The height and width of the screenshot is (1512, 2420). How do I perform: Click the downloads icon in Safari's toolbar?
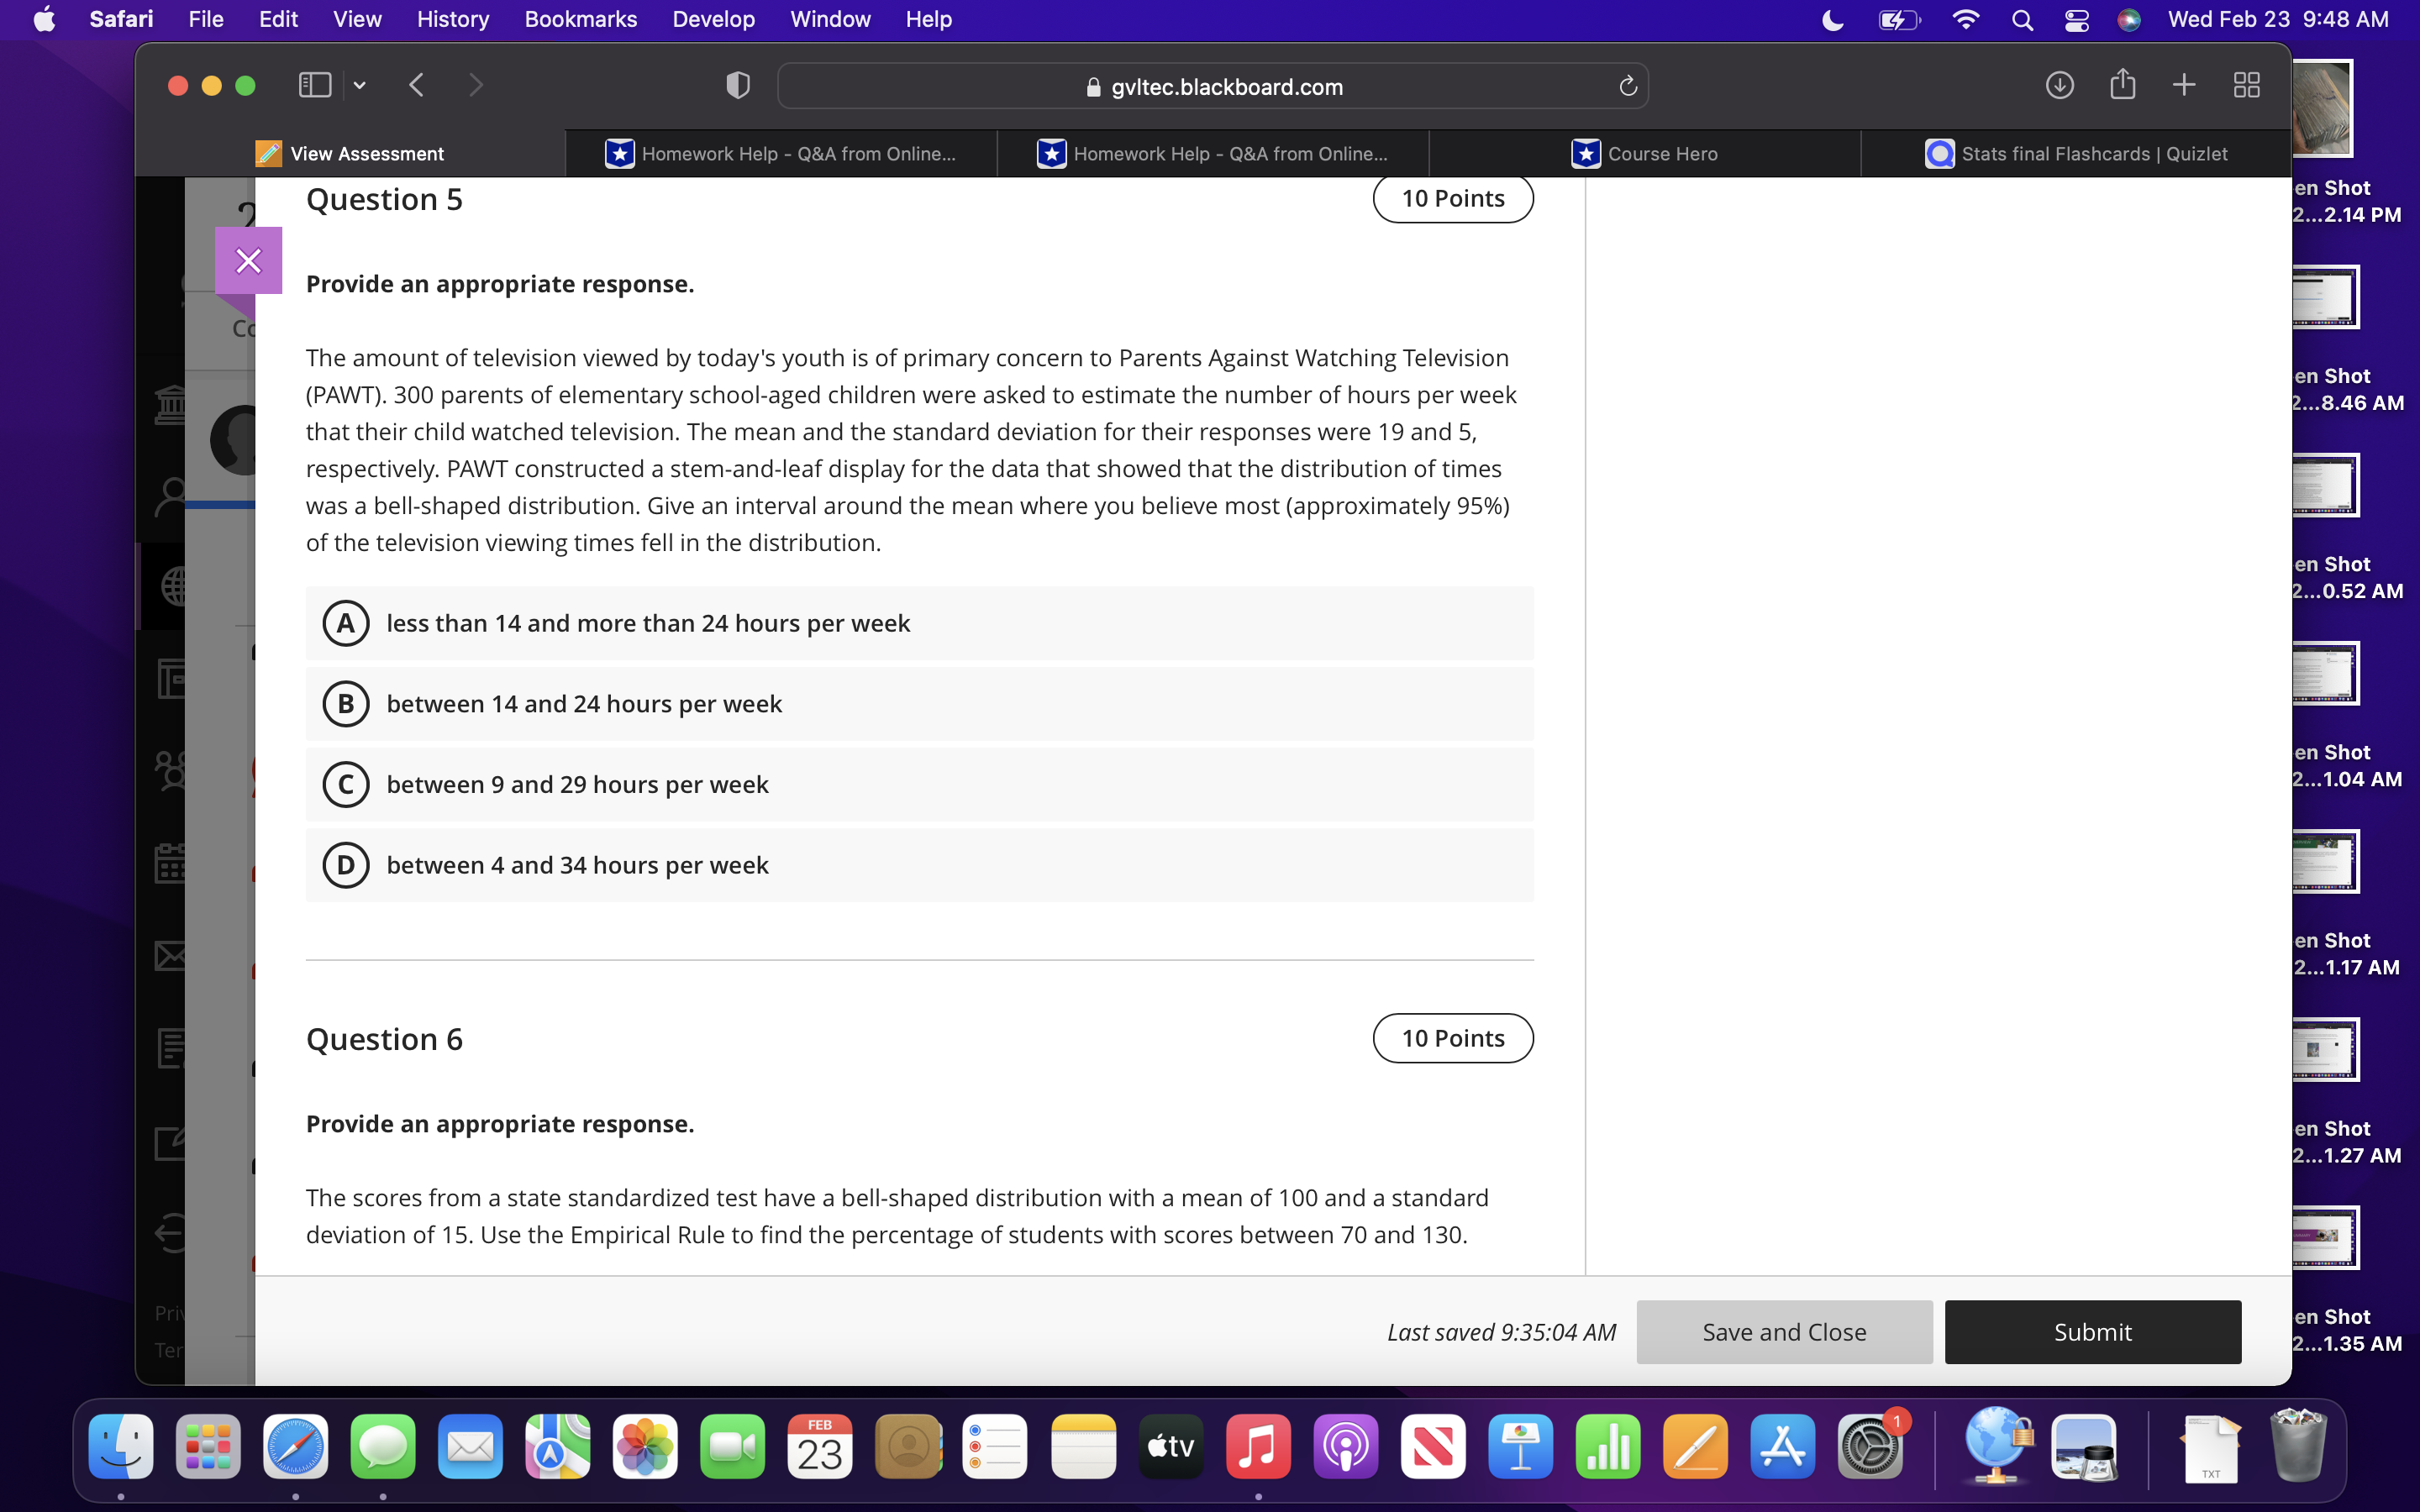2060,85
